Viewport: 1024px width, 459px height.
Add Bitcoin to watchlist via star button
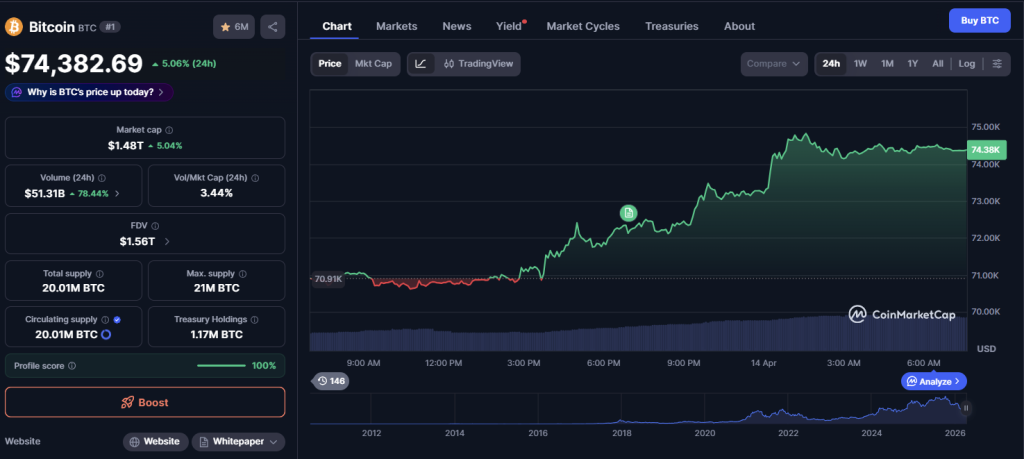[233, 27]
